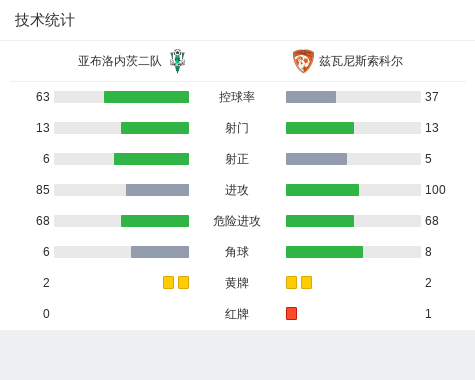Click the left 危险进攻 bar showing 68

pos(155,221)
